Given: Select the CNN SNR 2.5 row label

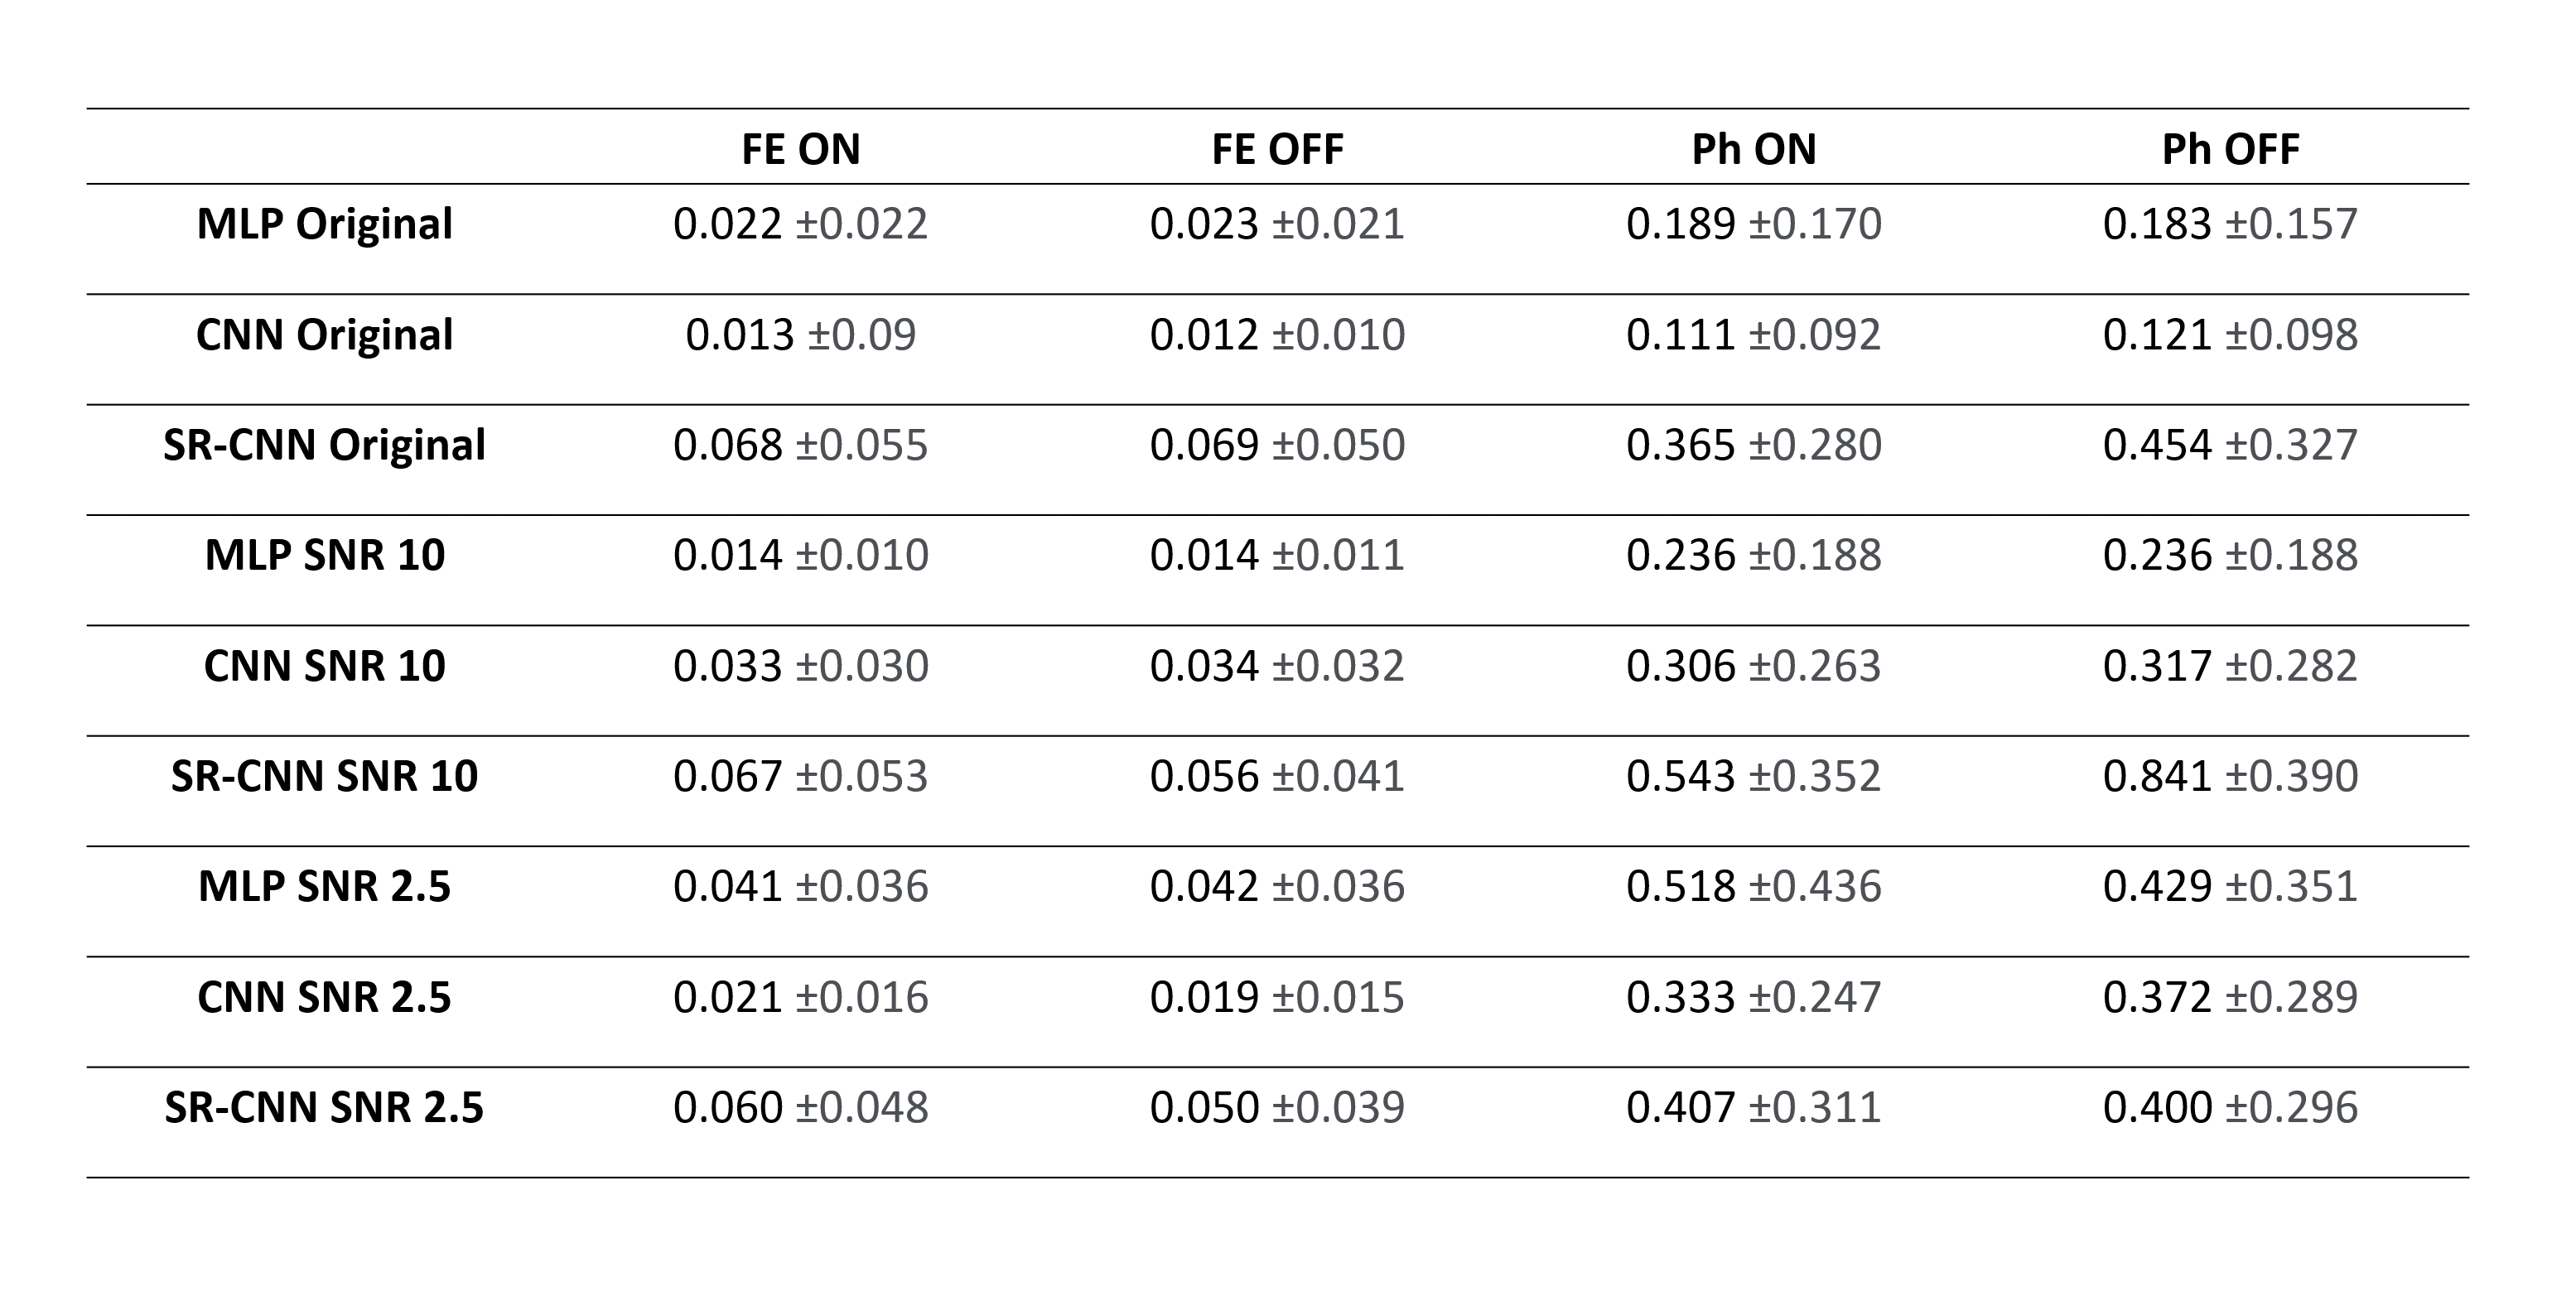Looking at the screenshot, I should (x=324, y=997).
